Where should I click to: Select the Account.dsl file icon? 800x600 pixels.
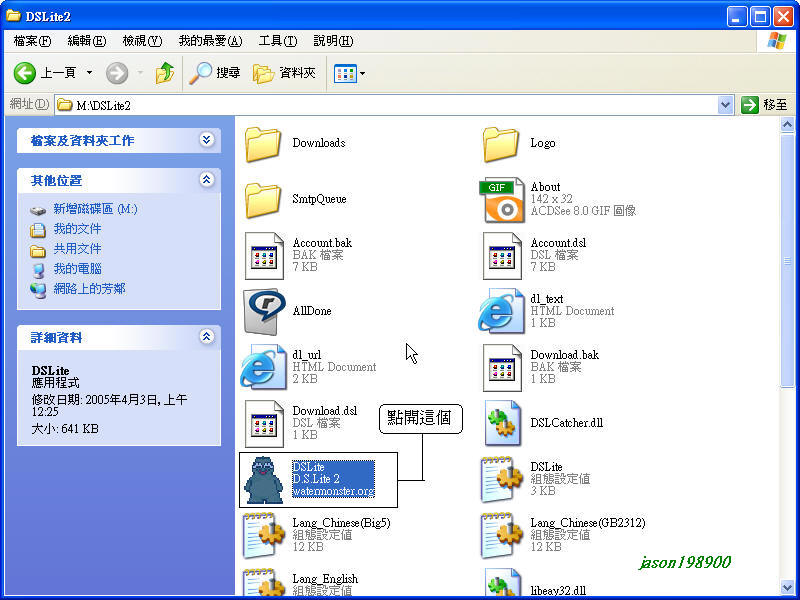[502, 256]
